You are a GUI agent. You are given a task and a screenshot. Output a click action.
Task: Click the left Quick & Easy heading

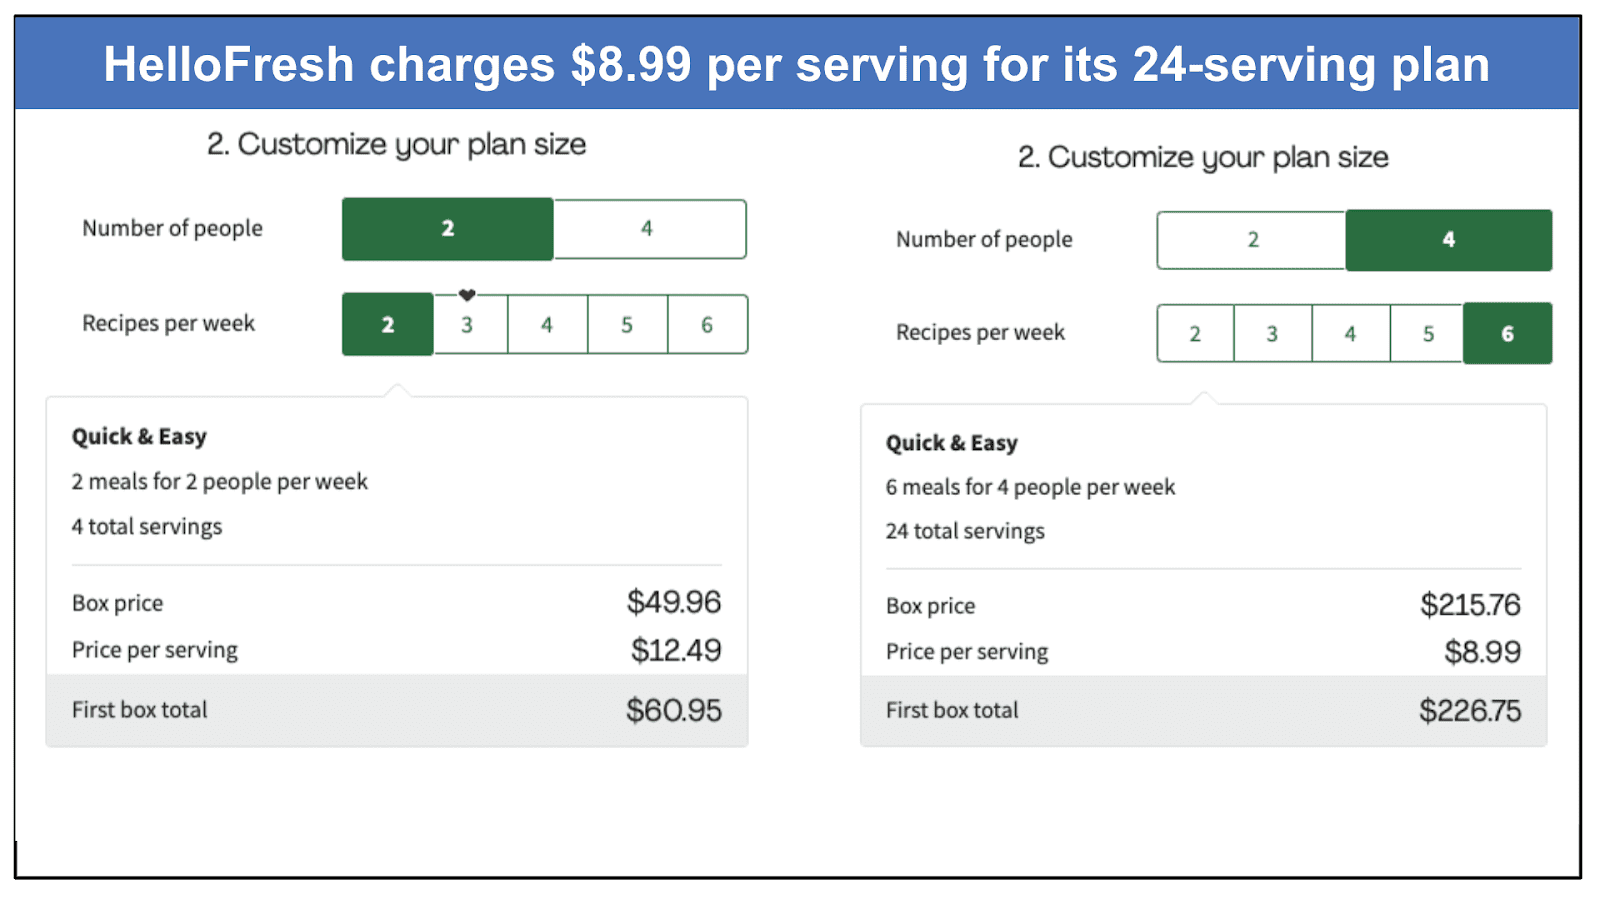click(x=139, y=437)
